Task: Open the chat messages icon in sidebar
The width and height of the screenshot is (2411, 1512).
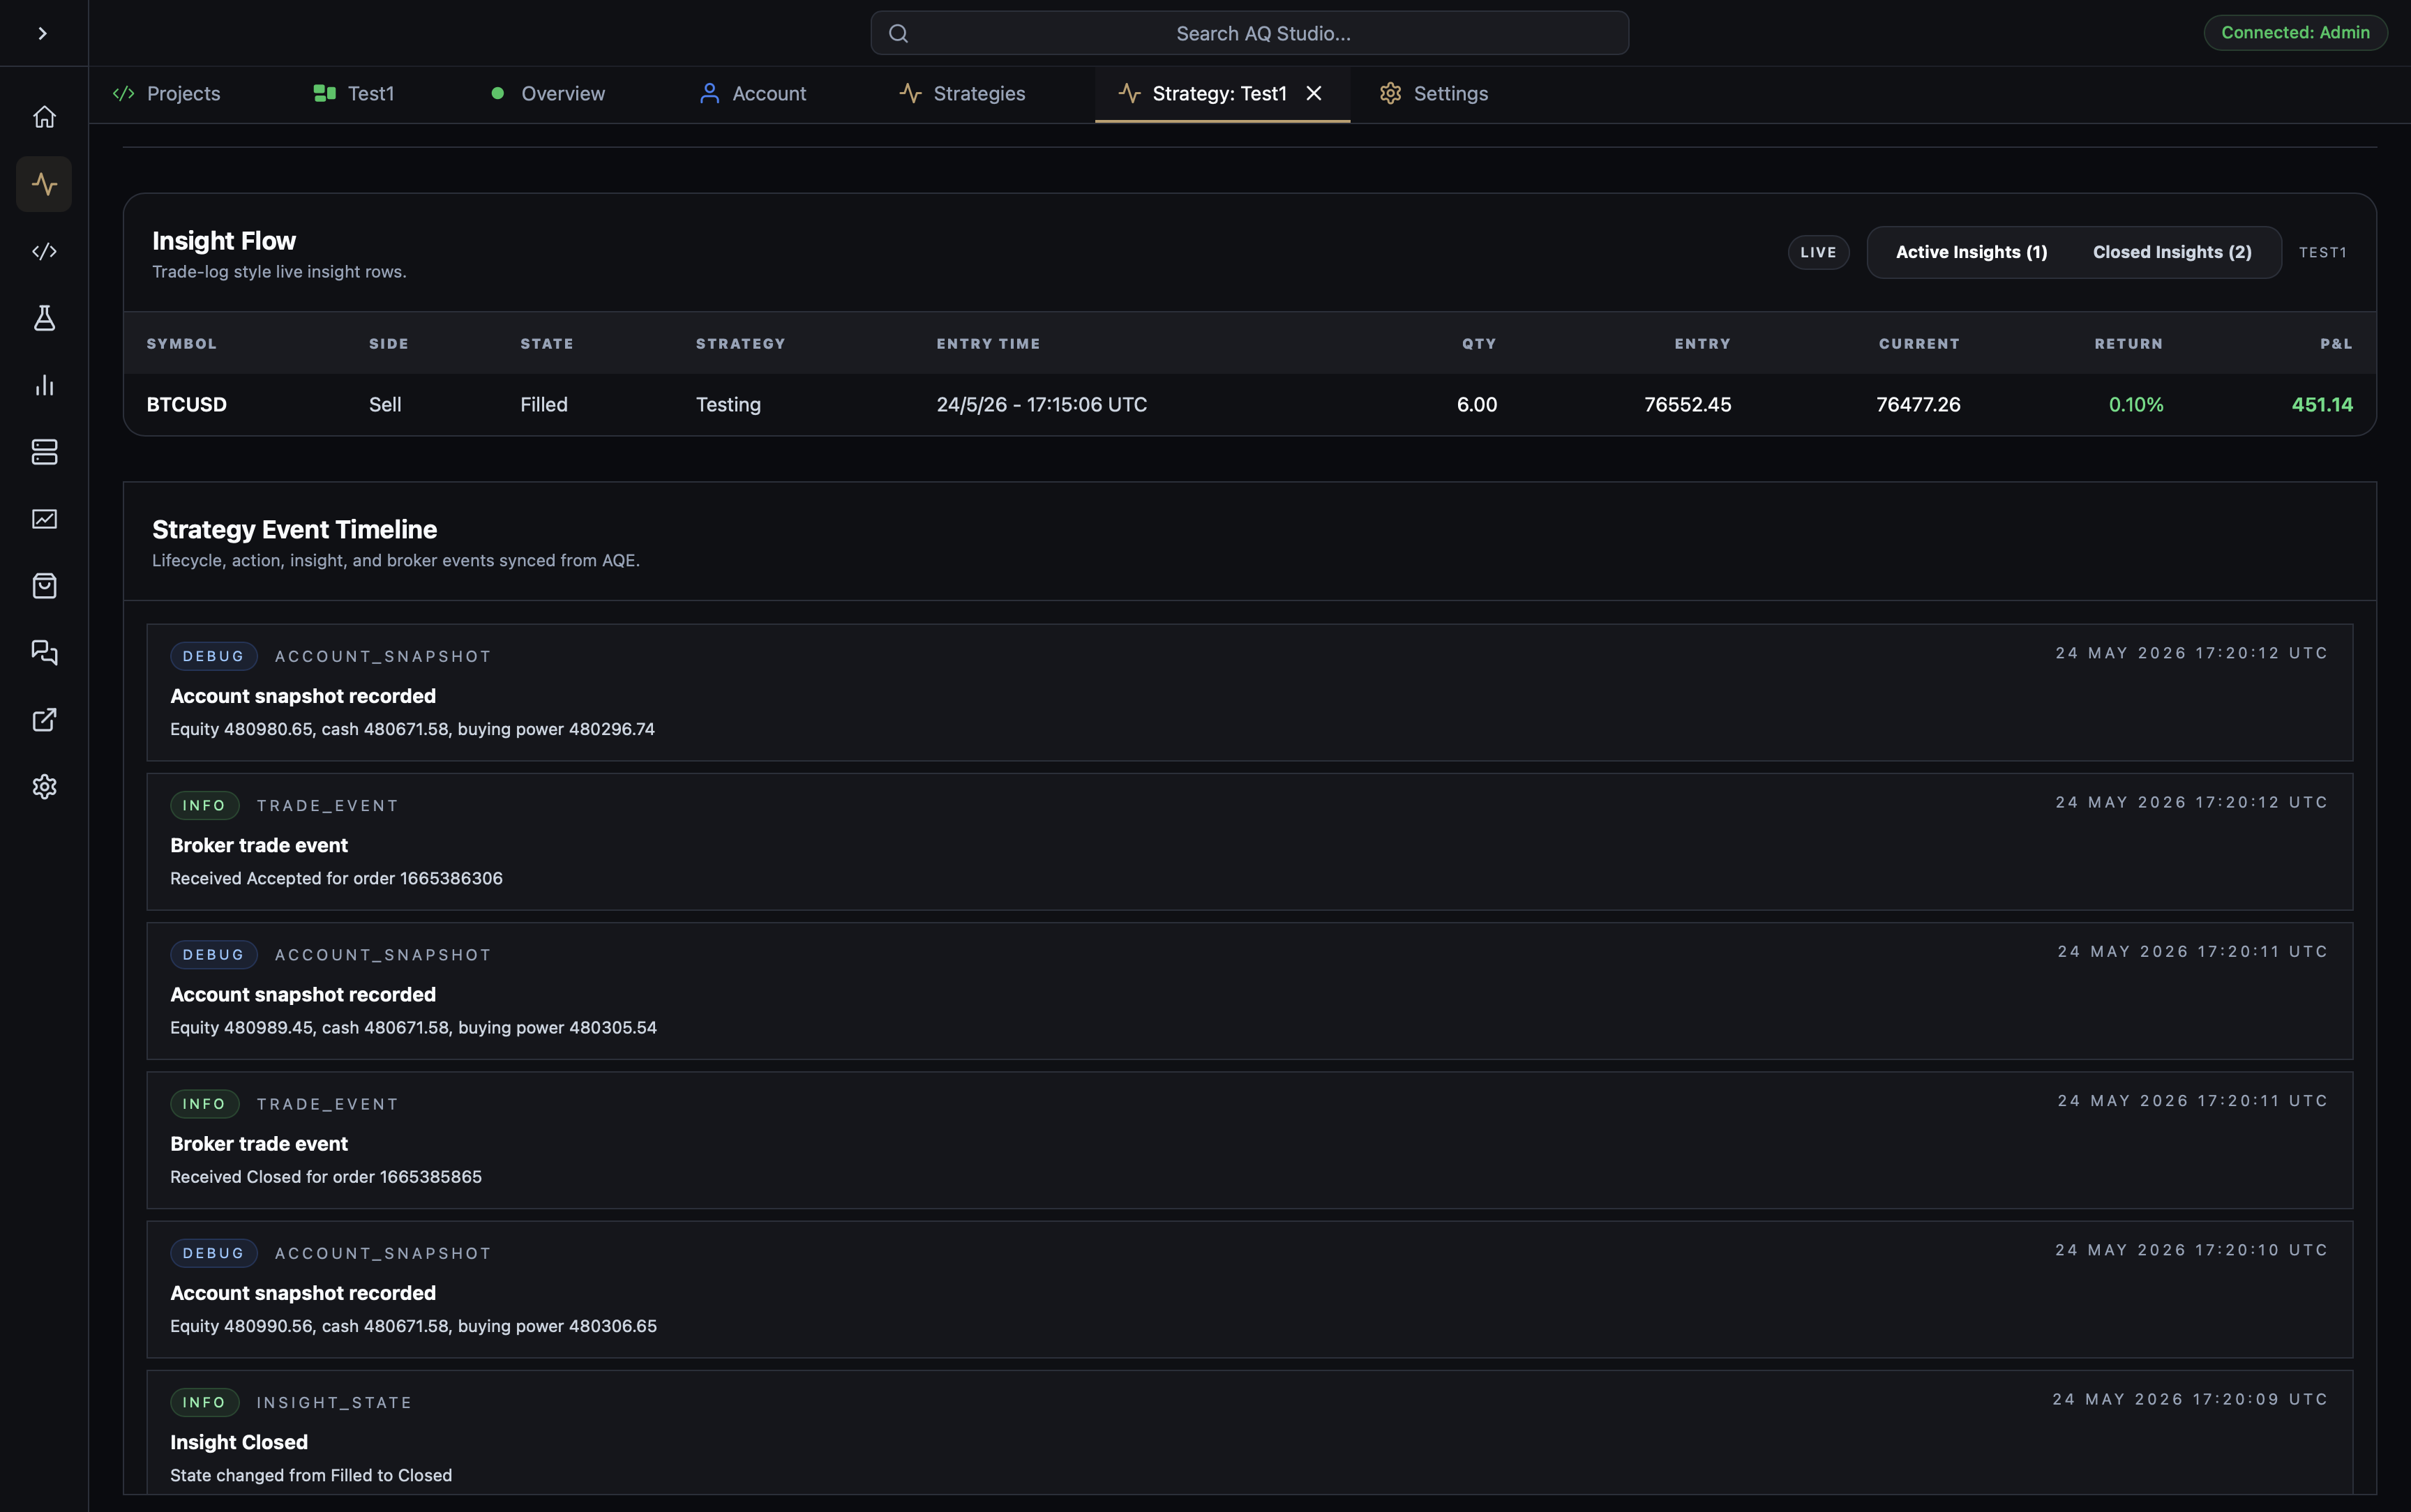Action: tap(44, 653)
